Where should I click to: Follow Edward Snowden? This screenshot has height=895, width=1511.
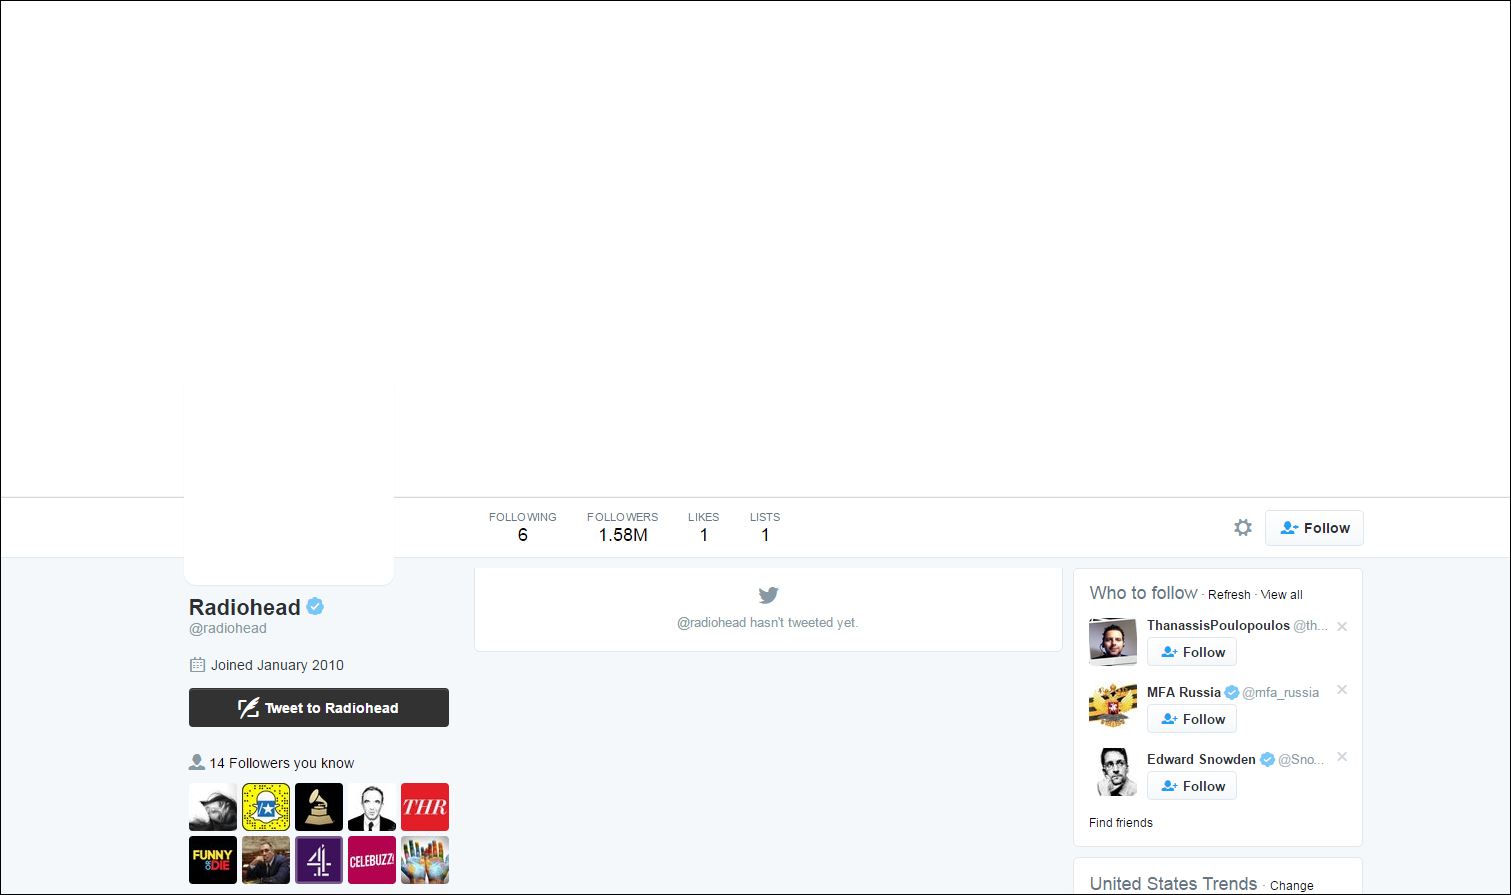point(1192,786)
